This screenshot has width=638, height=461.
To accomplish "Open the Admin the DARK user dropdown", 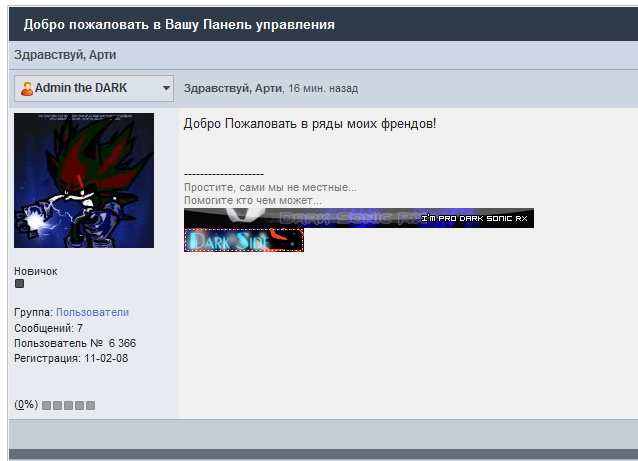I will pyautogui.click(x=94, y=88).
